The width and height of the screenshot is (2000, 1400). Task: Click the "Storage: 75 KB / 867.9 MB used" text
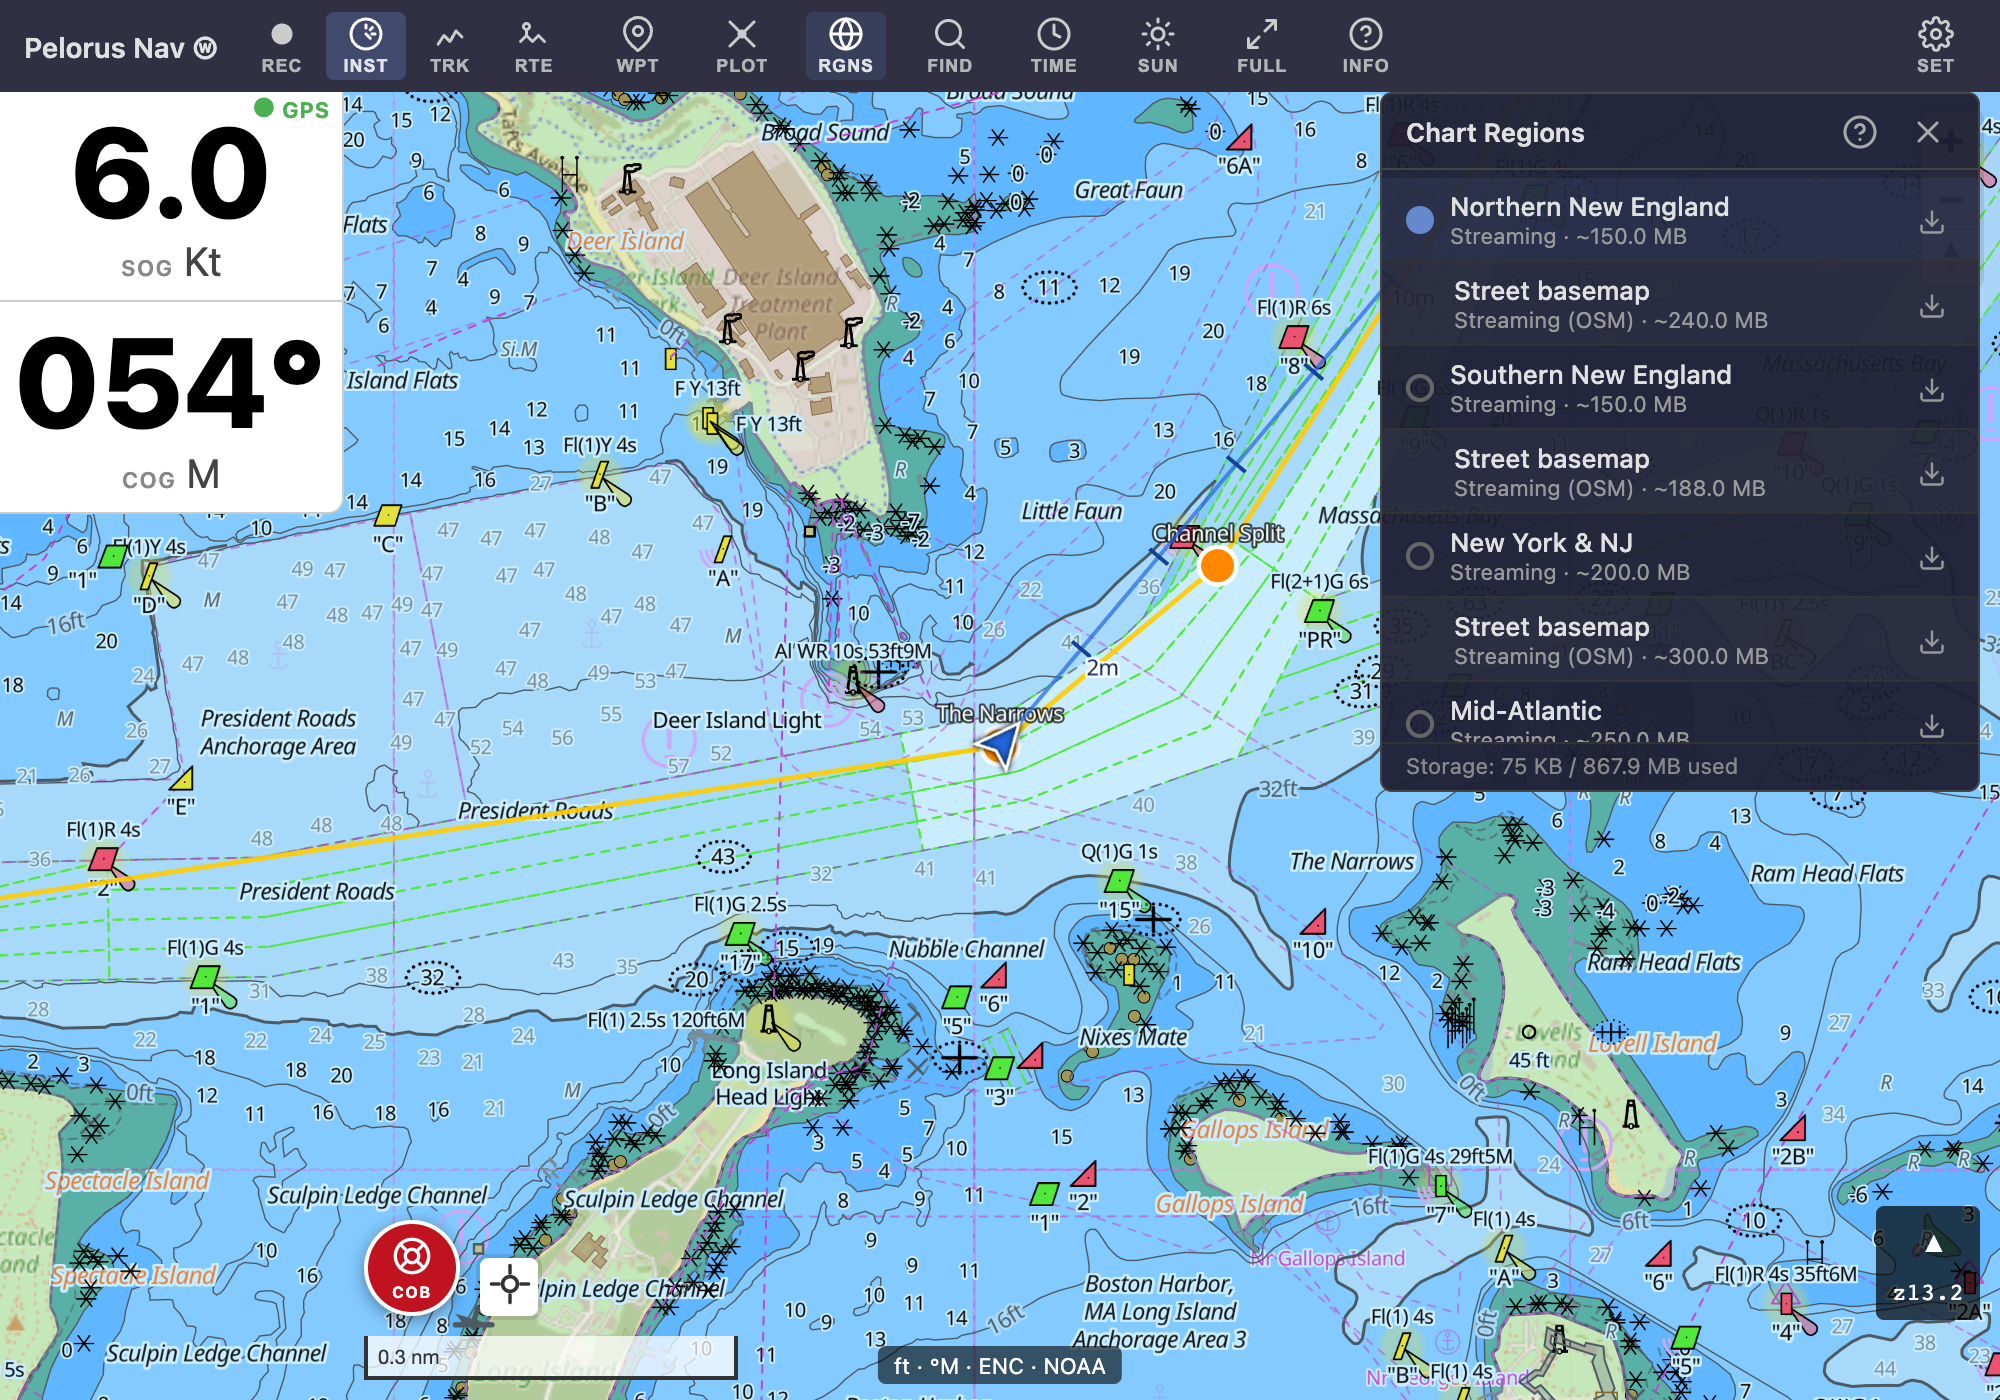coord(1572,766)
